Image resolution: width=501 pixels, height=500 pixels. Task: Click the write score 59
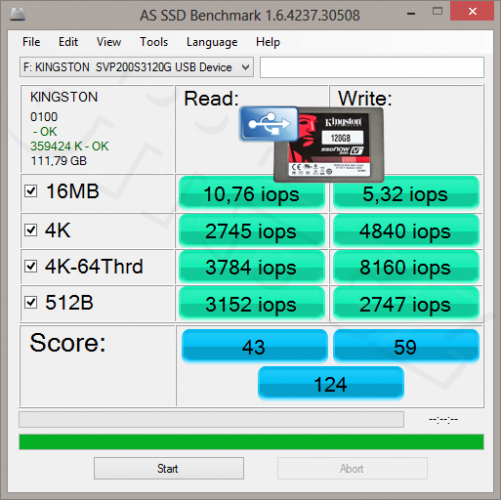[406, 346]
